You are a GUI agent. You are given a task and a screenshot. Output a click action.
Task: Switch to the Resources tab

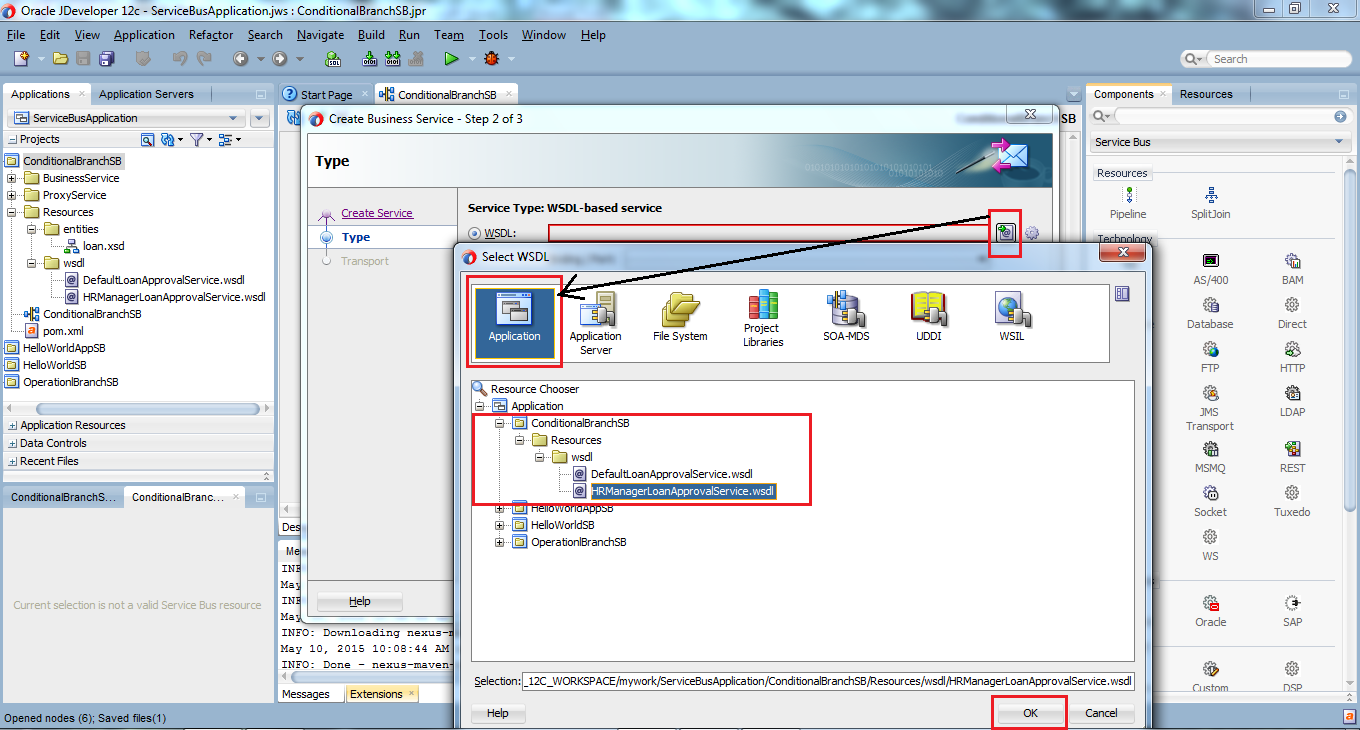coord(1206,93)
